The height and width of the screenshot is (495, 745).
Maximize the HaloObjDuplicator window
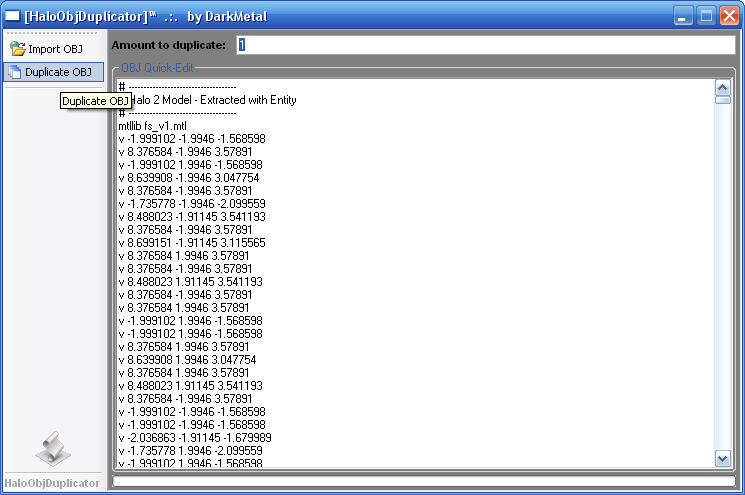[x=706, y=16]
